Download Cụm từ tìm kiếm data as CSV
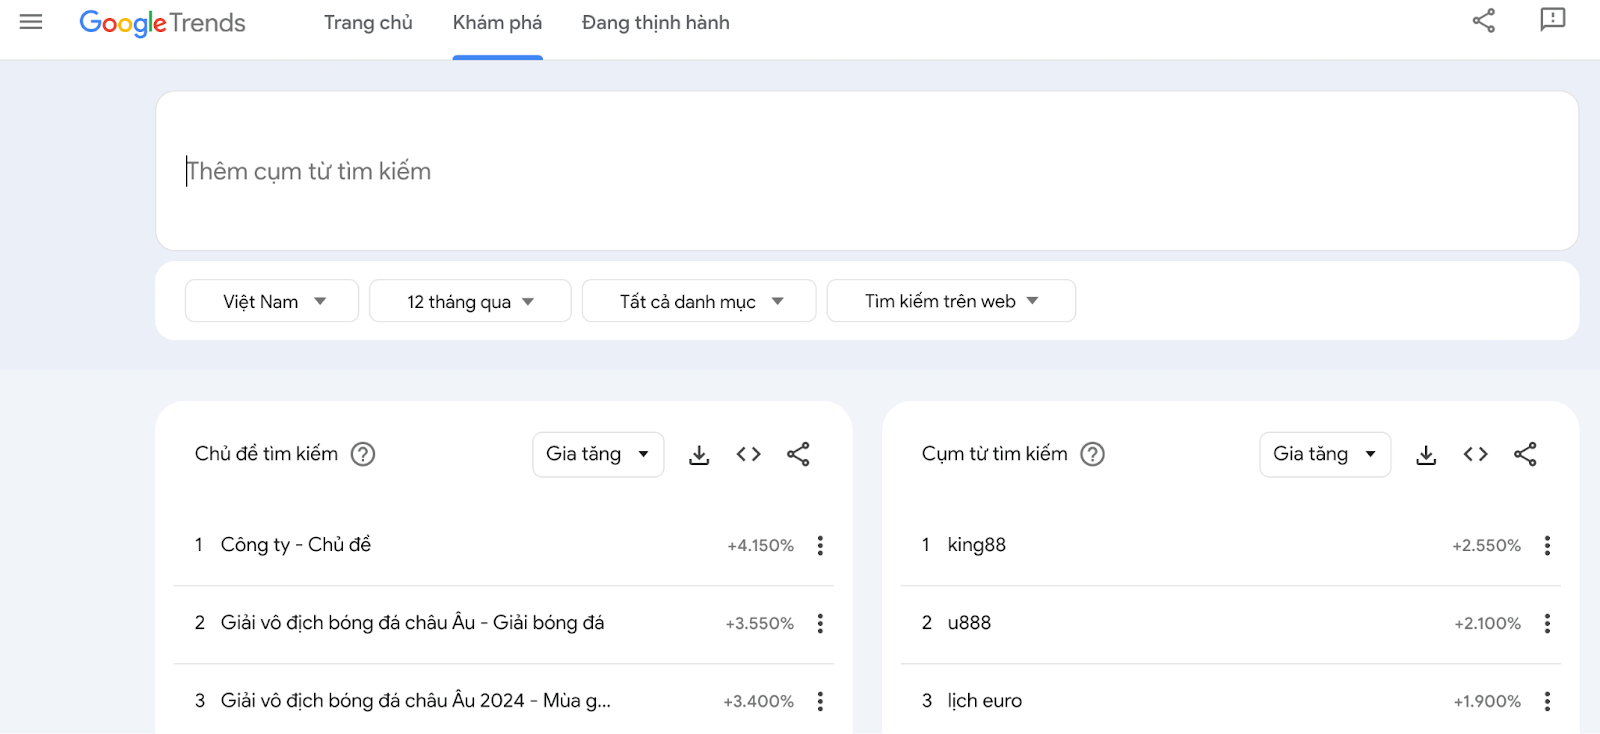Screen dimensions: 1600x734 click(x=1426, y=455)
